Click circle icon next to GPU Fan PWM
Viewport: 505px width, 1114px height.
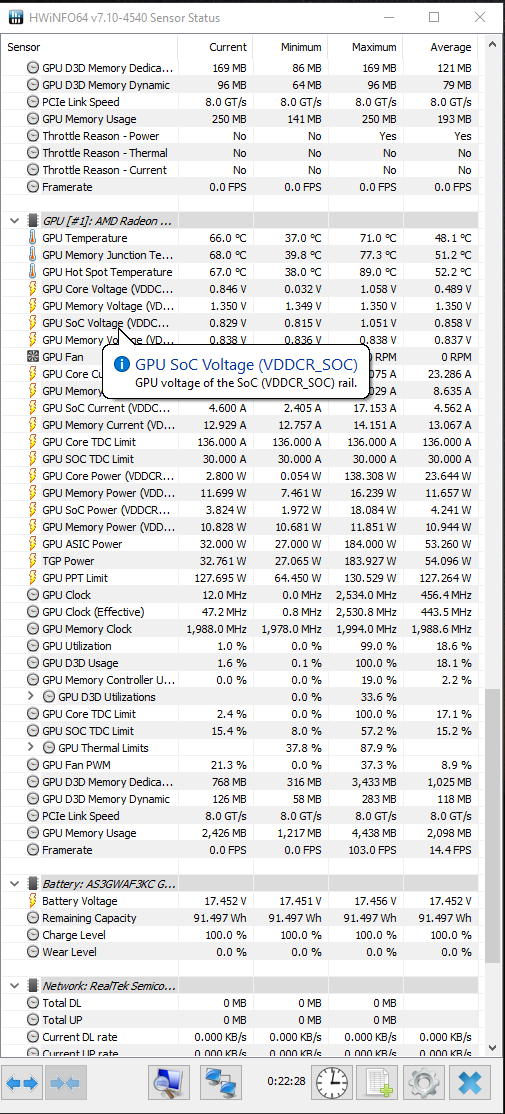coord(33,765)
